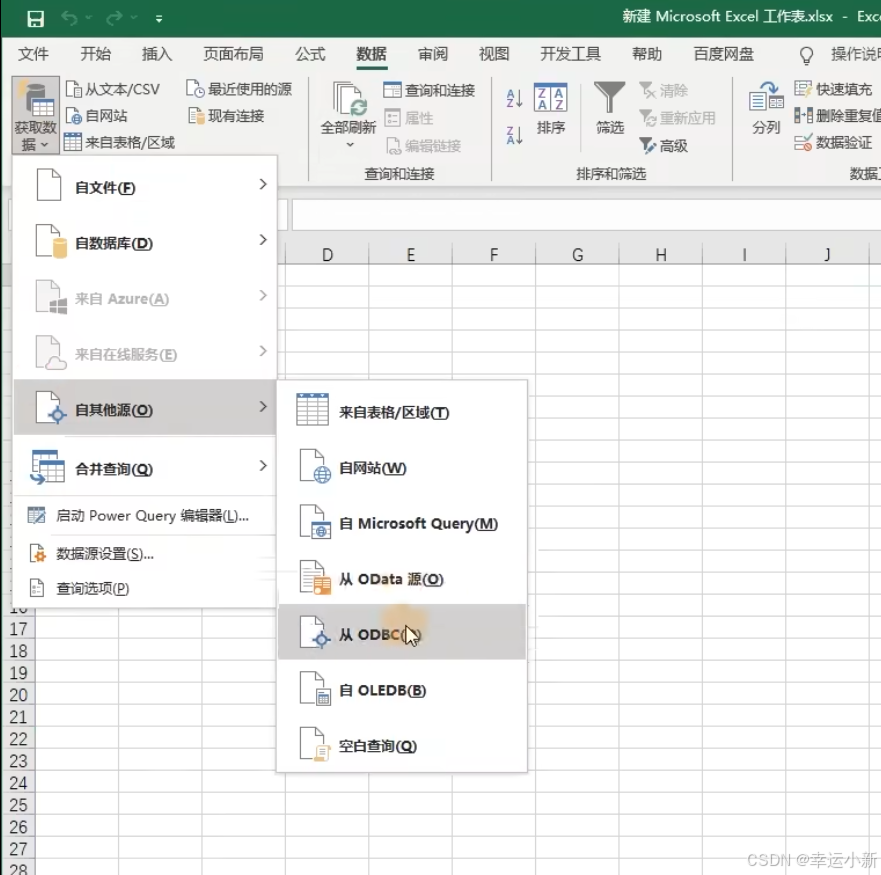Open the 开发工具 ribbon tab
The image size is (881, 875).
(570, 54)
